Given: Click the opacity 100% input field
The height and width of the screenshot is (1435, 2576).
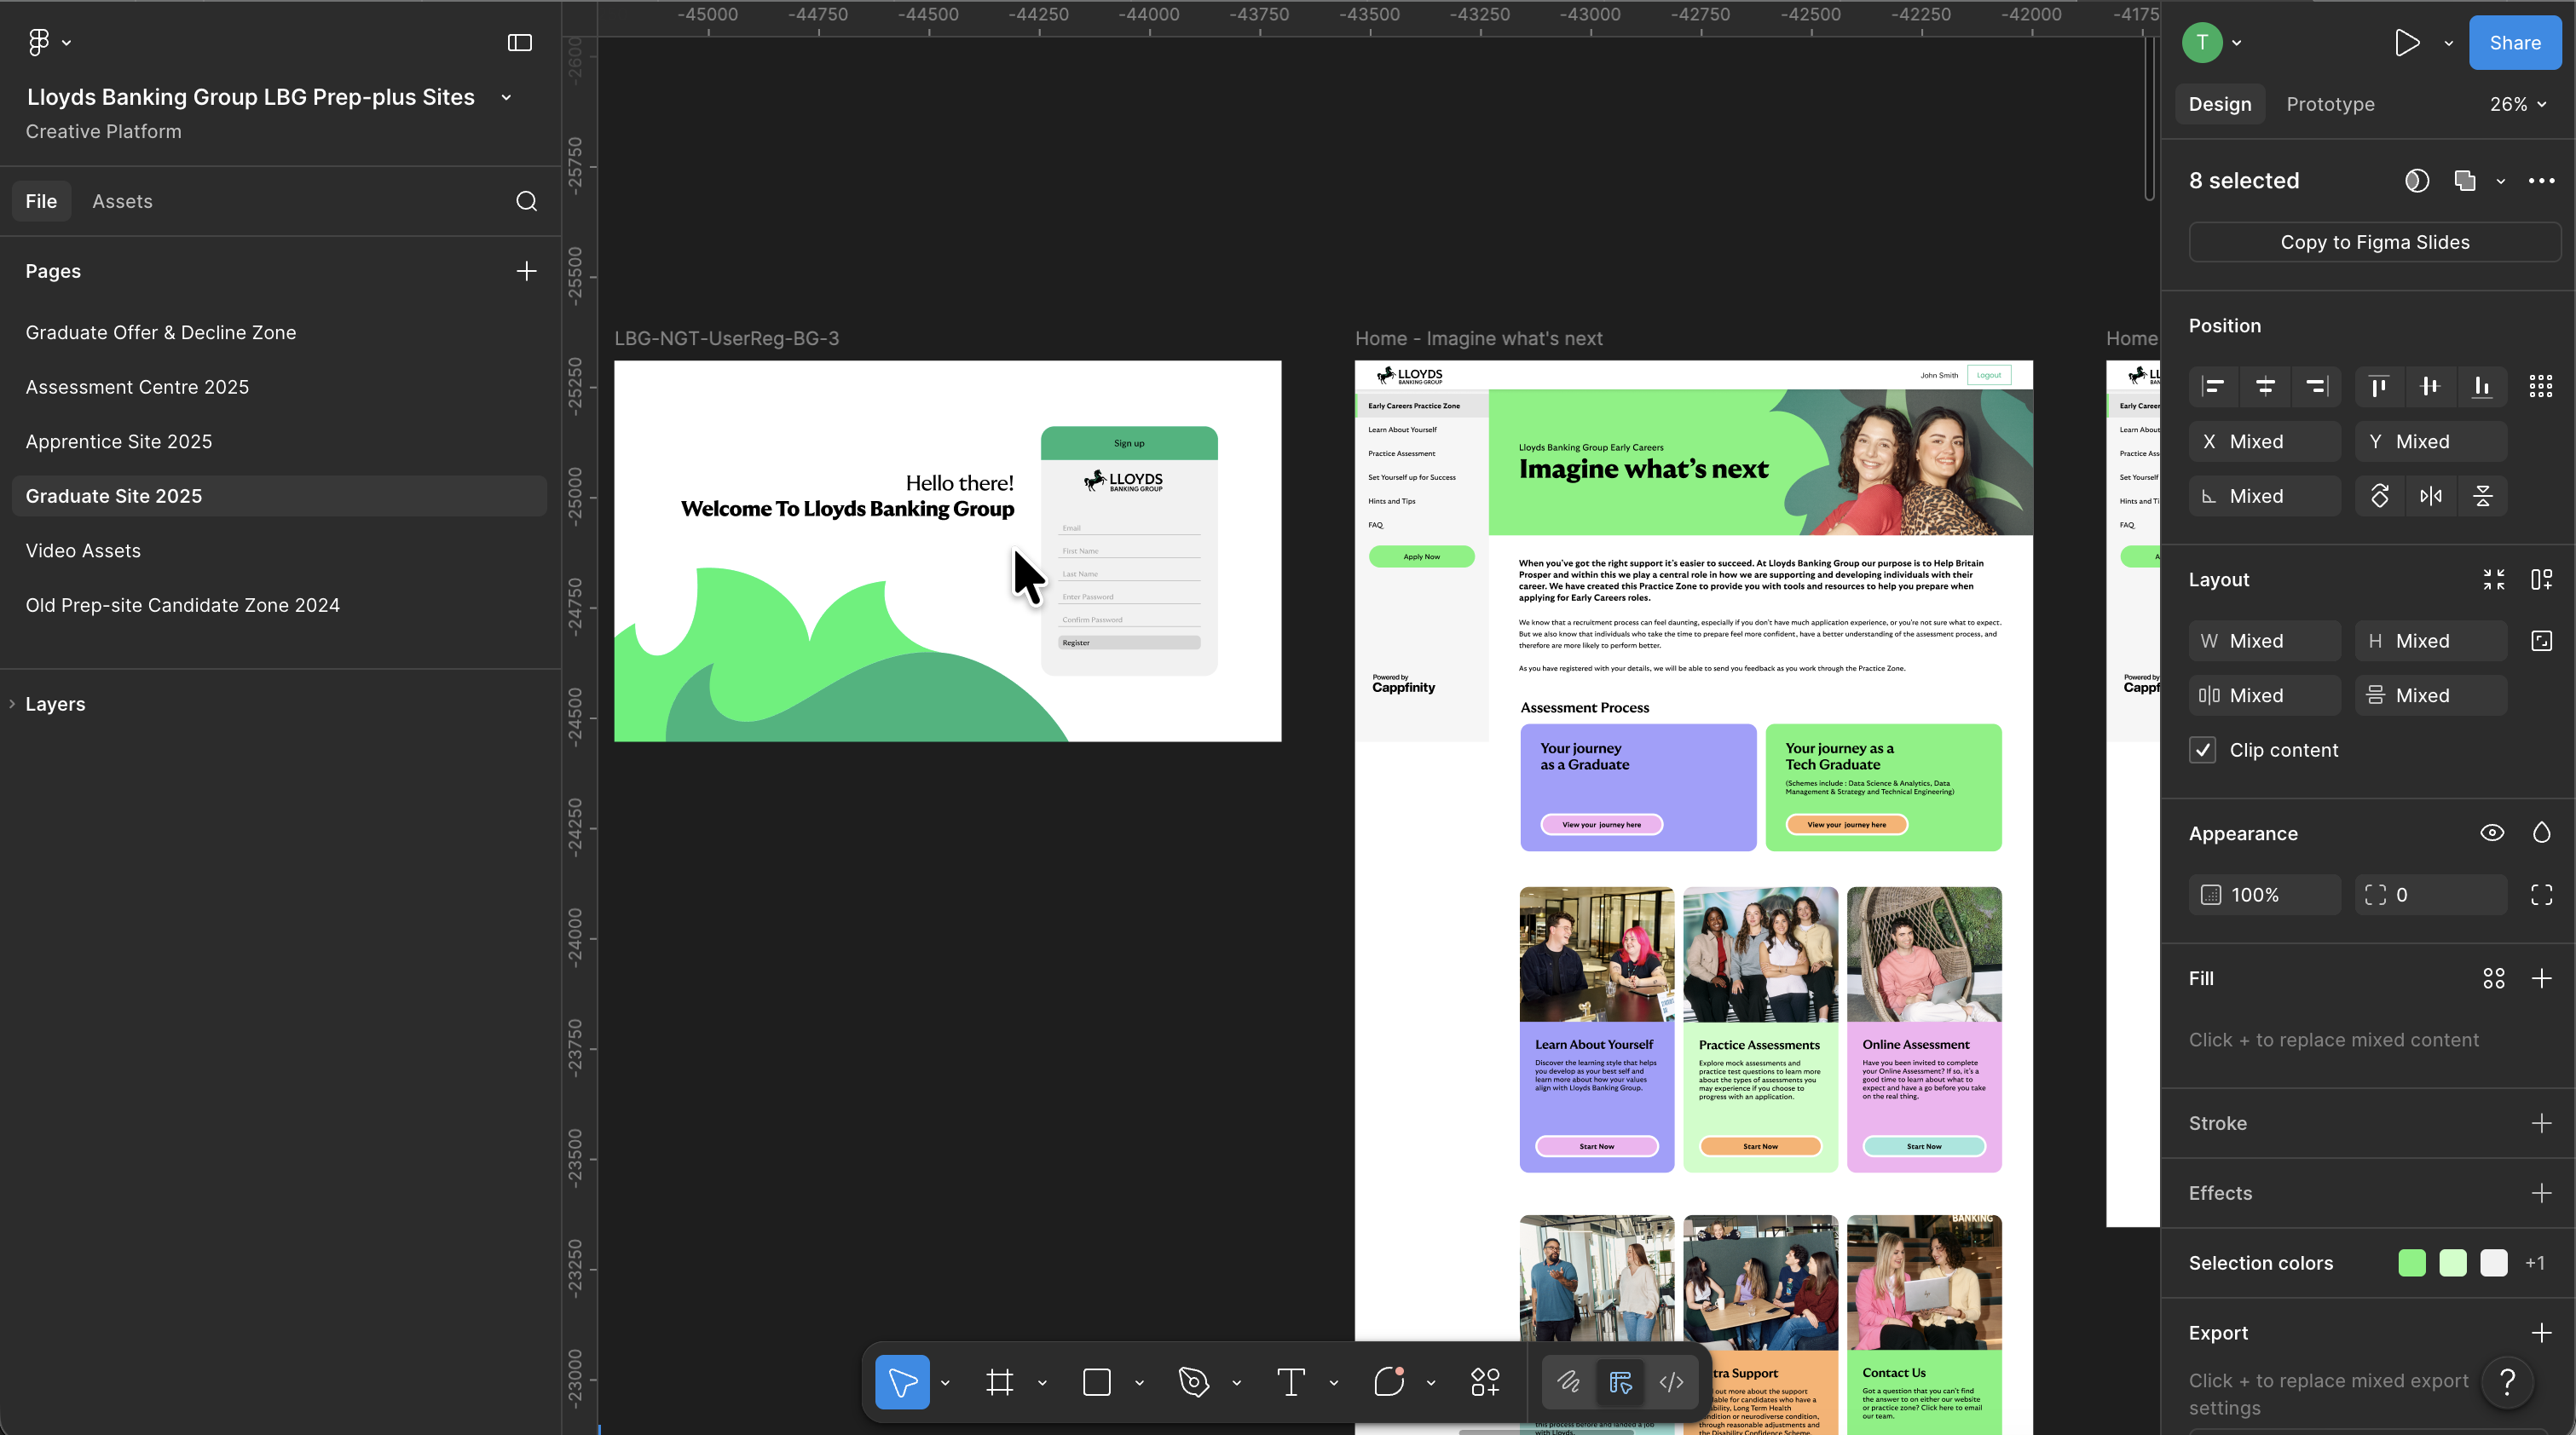Looking at the screenshot, I should coord(2265,895).
